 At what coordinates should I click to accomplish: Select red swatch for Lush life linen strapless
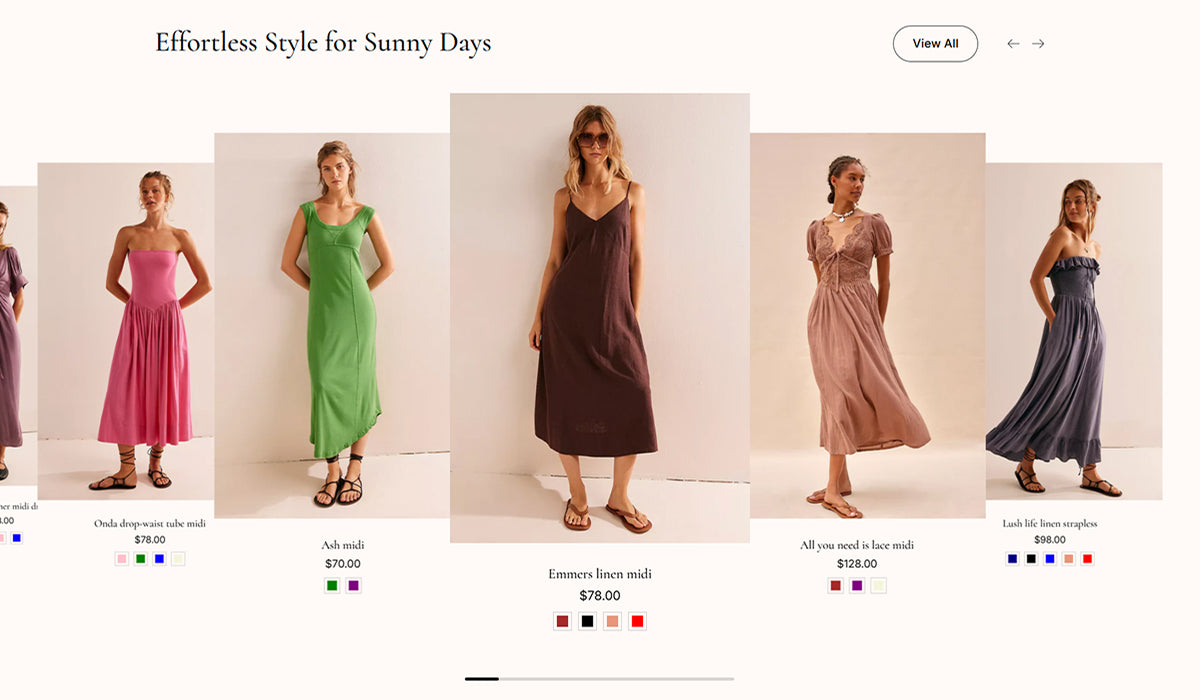[x=1087, y=559]
